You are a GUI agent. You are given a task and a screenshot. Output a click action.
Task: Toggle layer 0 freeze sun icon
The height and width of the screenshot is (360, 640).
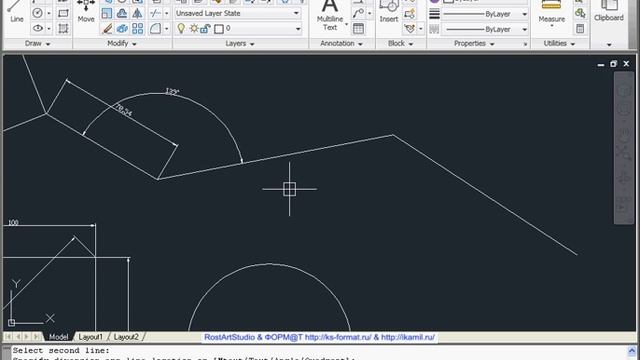(194, 29)
